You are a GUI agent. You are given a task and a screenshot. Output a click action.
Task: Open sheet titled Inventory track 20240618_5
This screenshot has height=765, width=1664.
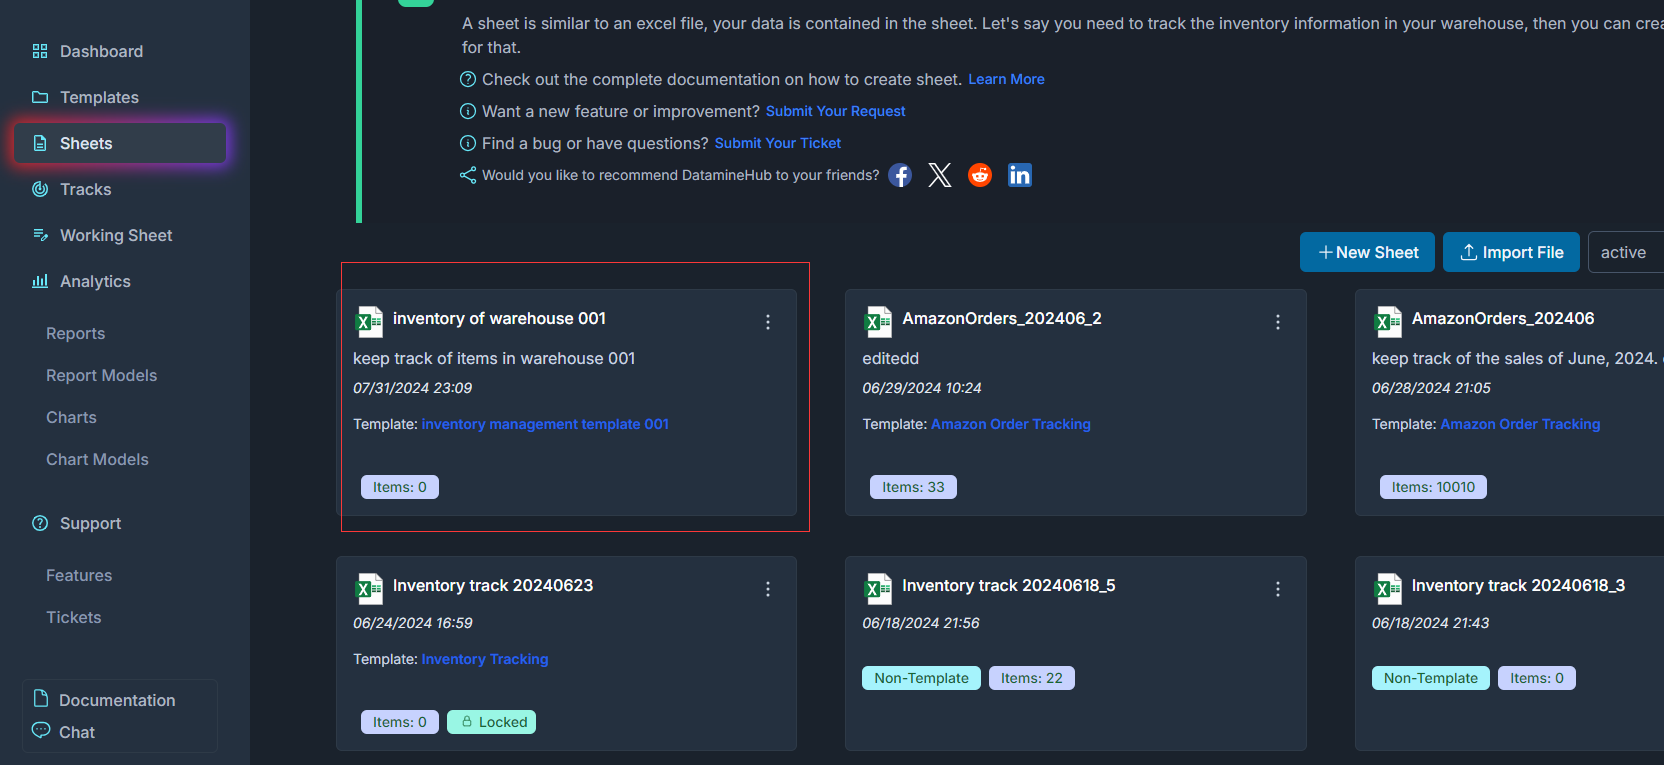click(1009, 585)
